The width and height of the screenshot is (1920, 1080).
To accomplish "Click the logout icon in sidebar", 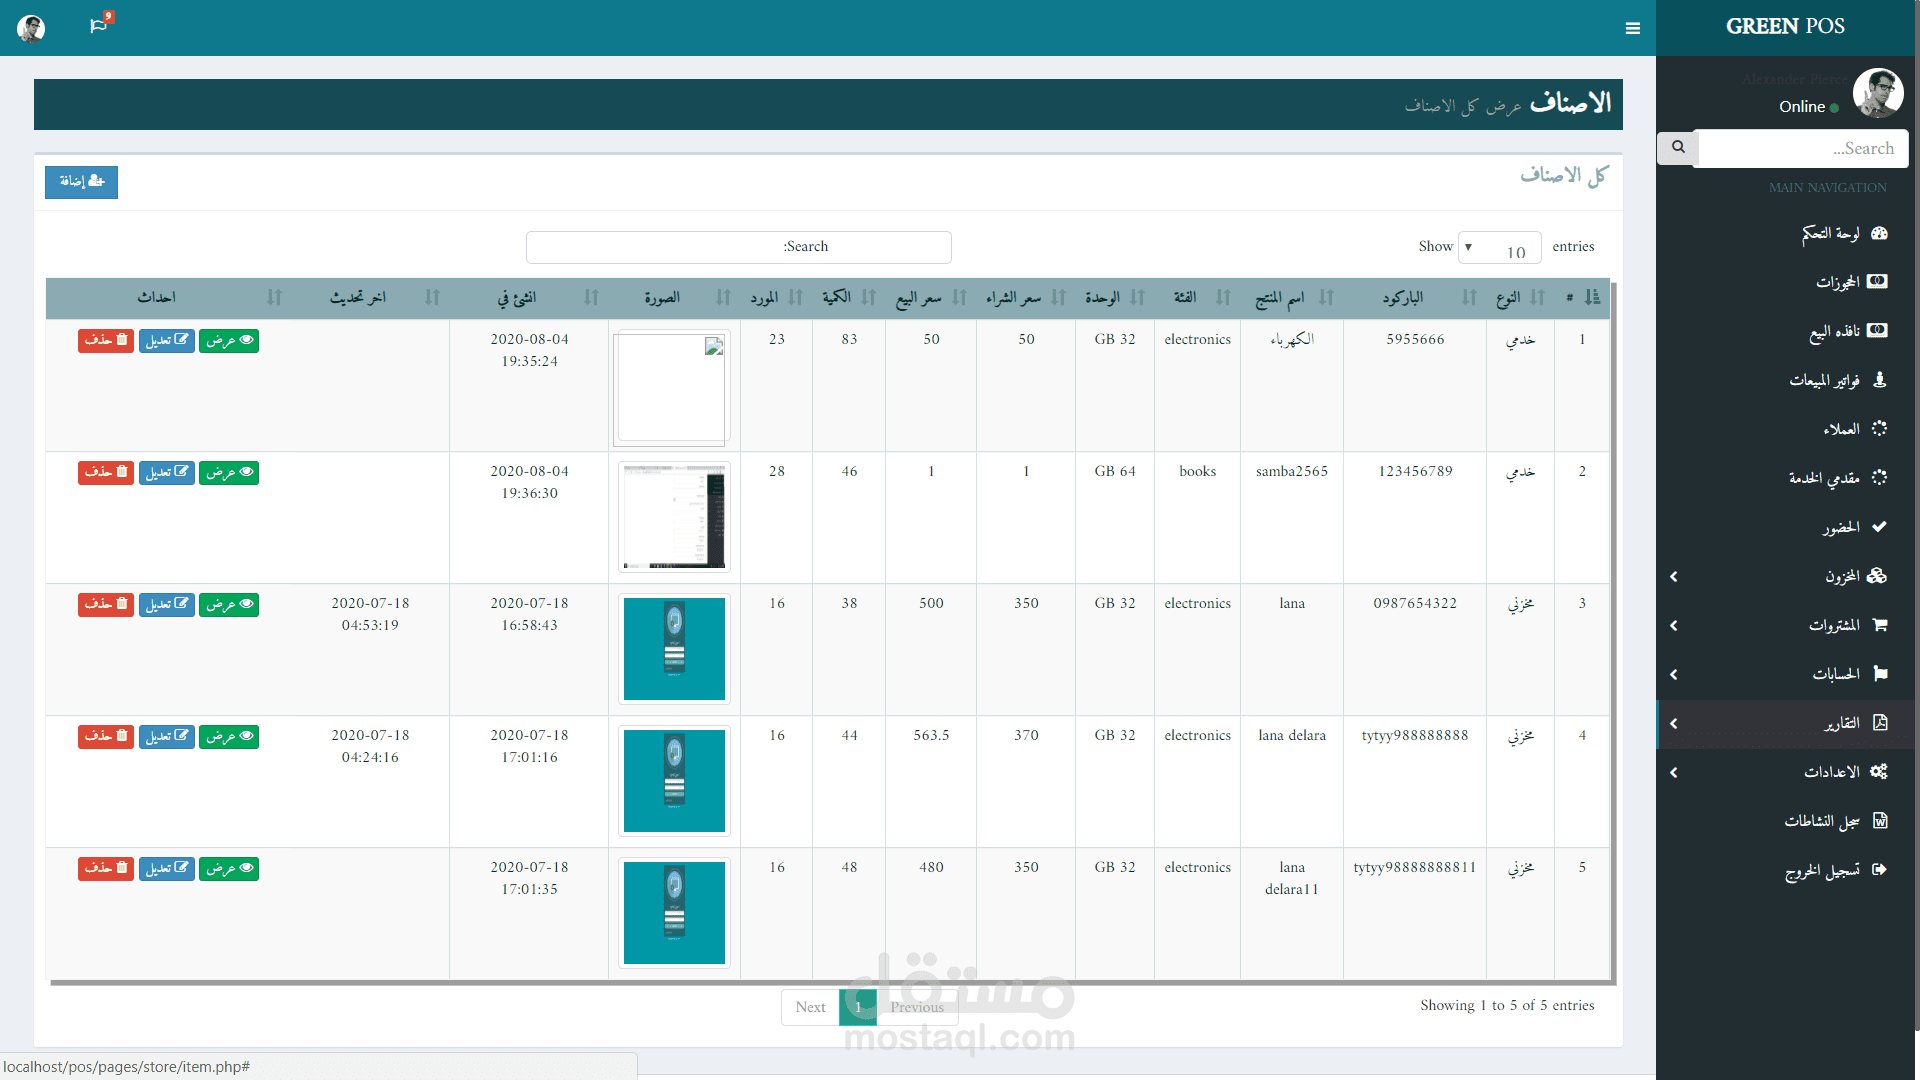I will tap(1879, 870).
